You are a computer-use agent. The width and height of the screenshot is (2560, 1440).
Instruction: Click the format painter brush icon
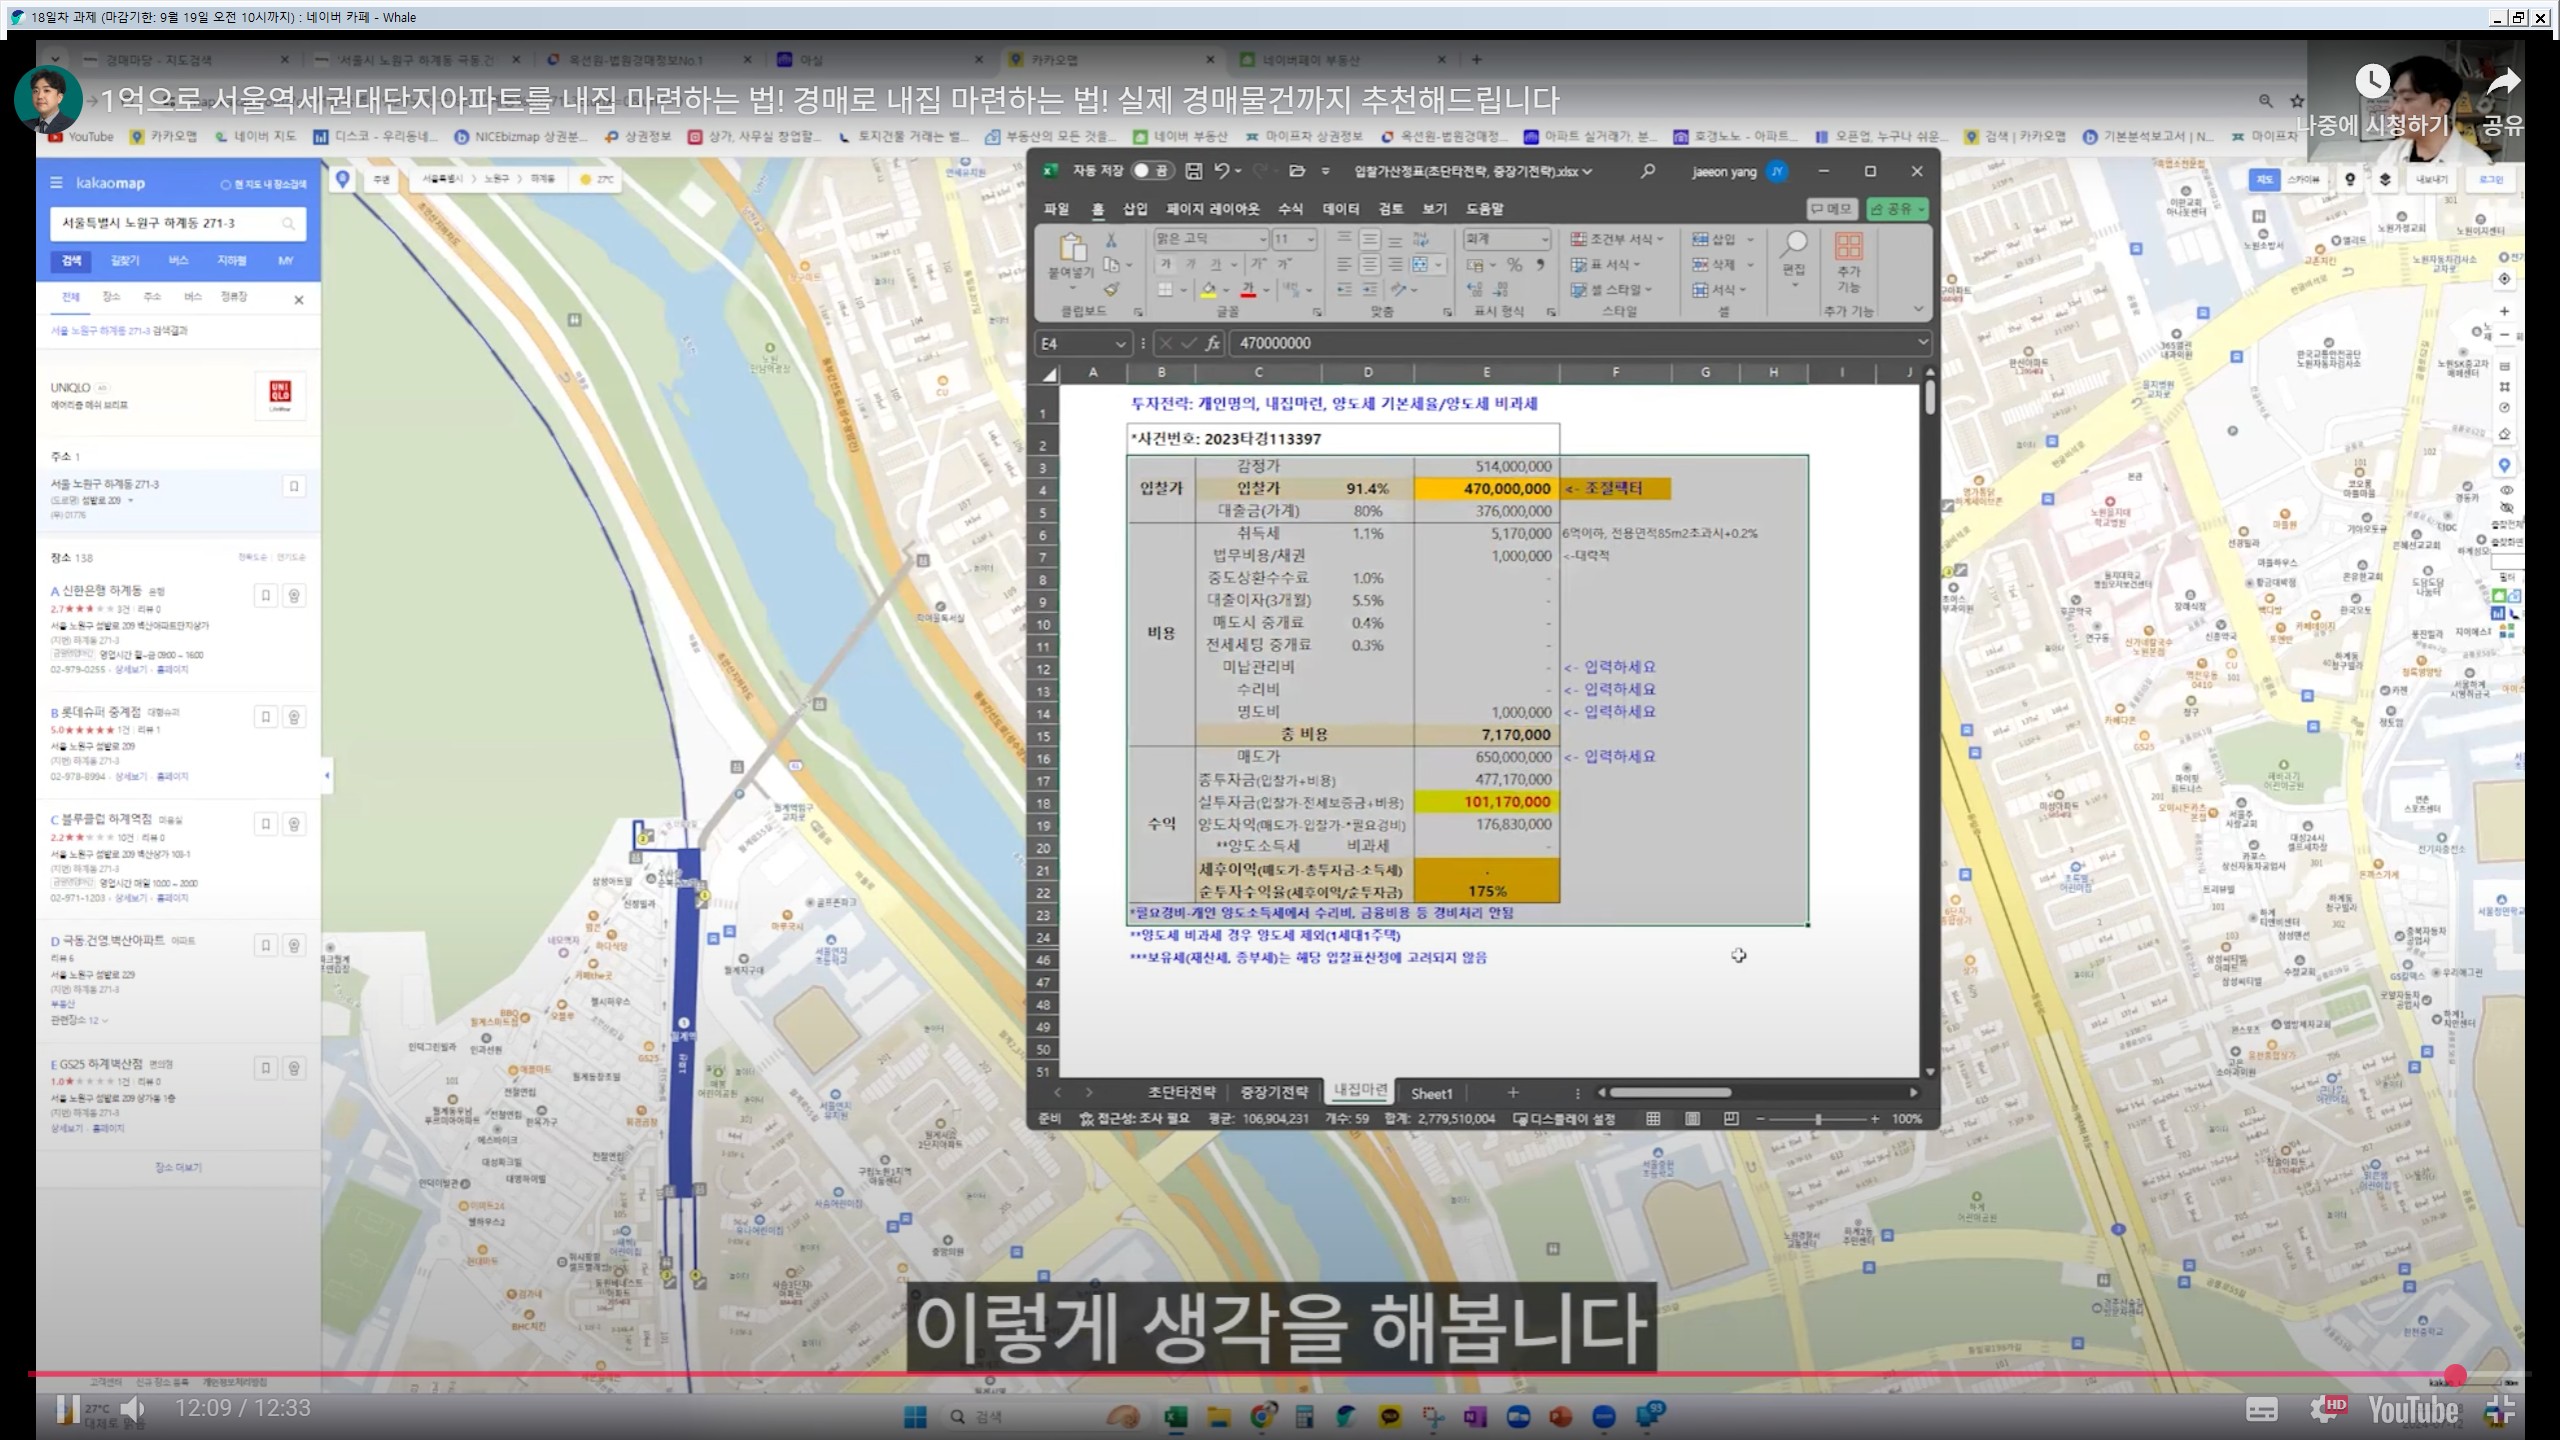1111,289
